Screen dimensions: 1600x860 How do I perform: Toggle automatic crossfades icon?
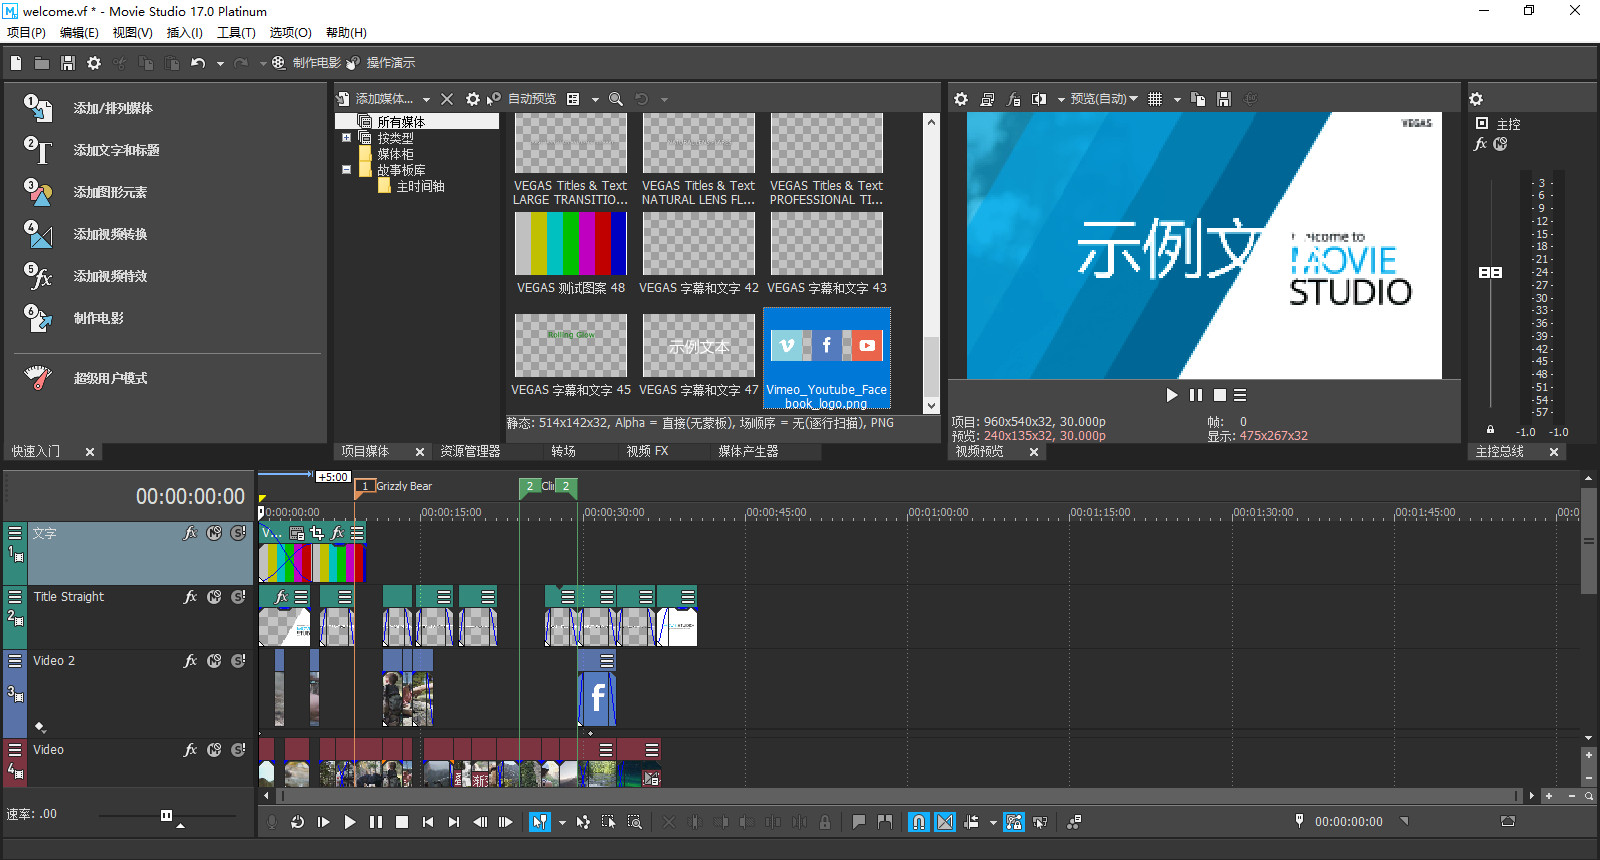point(945,822)
